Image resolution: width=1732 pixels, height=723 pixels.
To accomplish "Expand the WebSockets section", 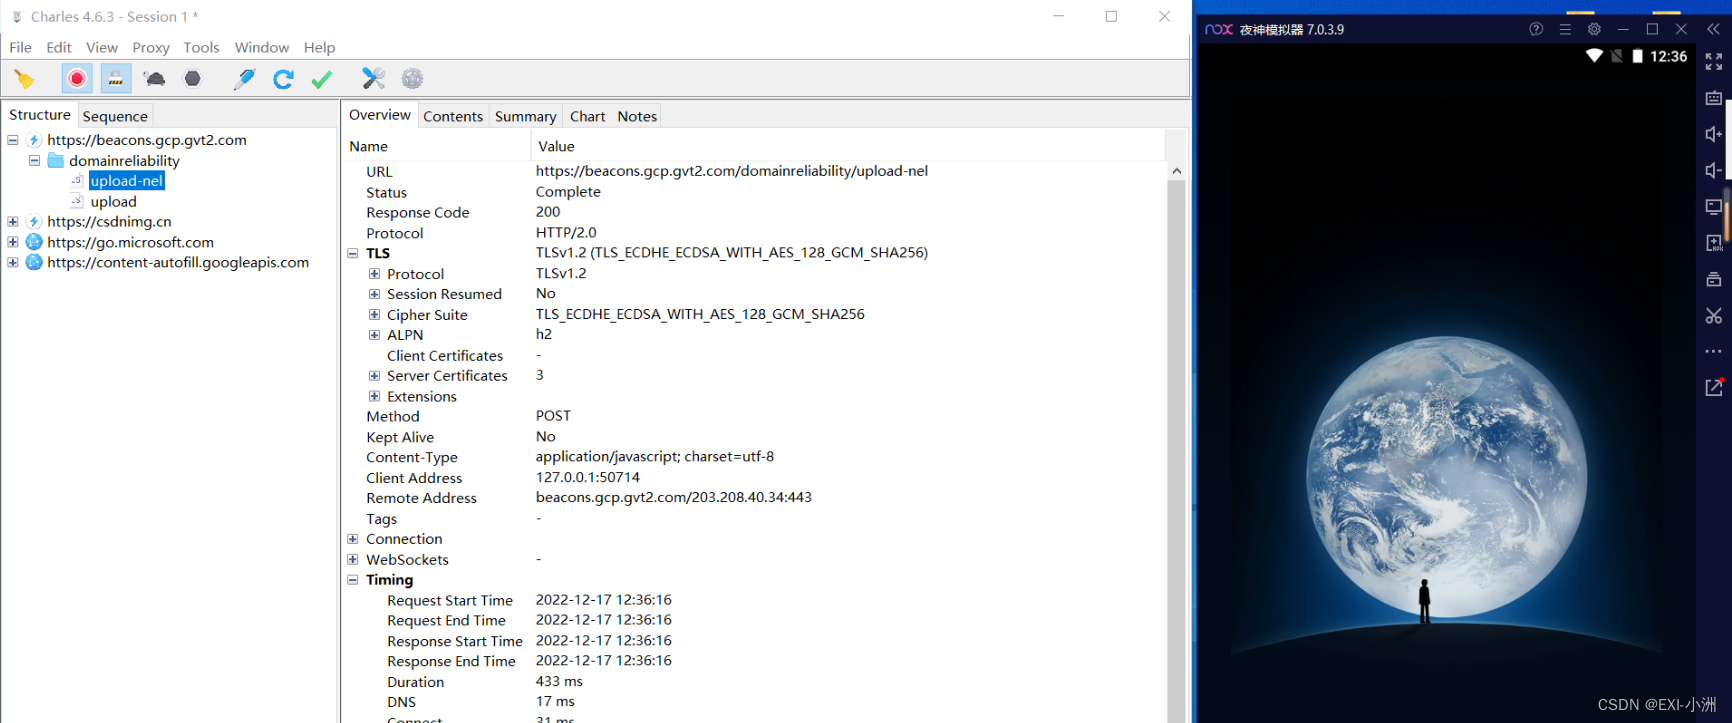I will point(353,559).
